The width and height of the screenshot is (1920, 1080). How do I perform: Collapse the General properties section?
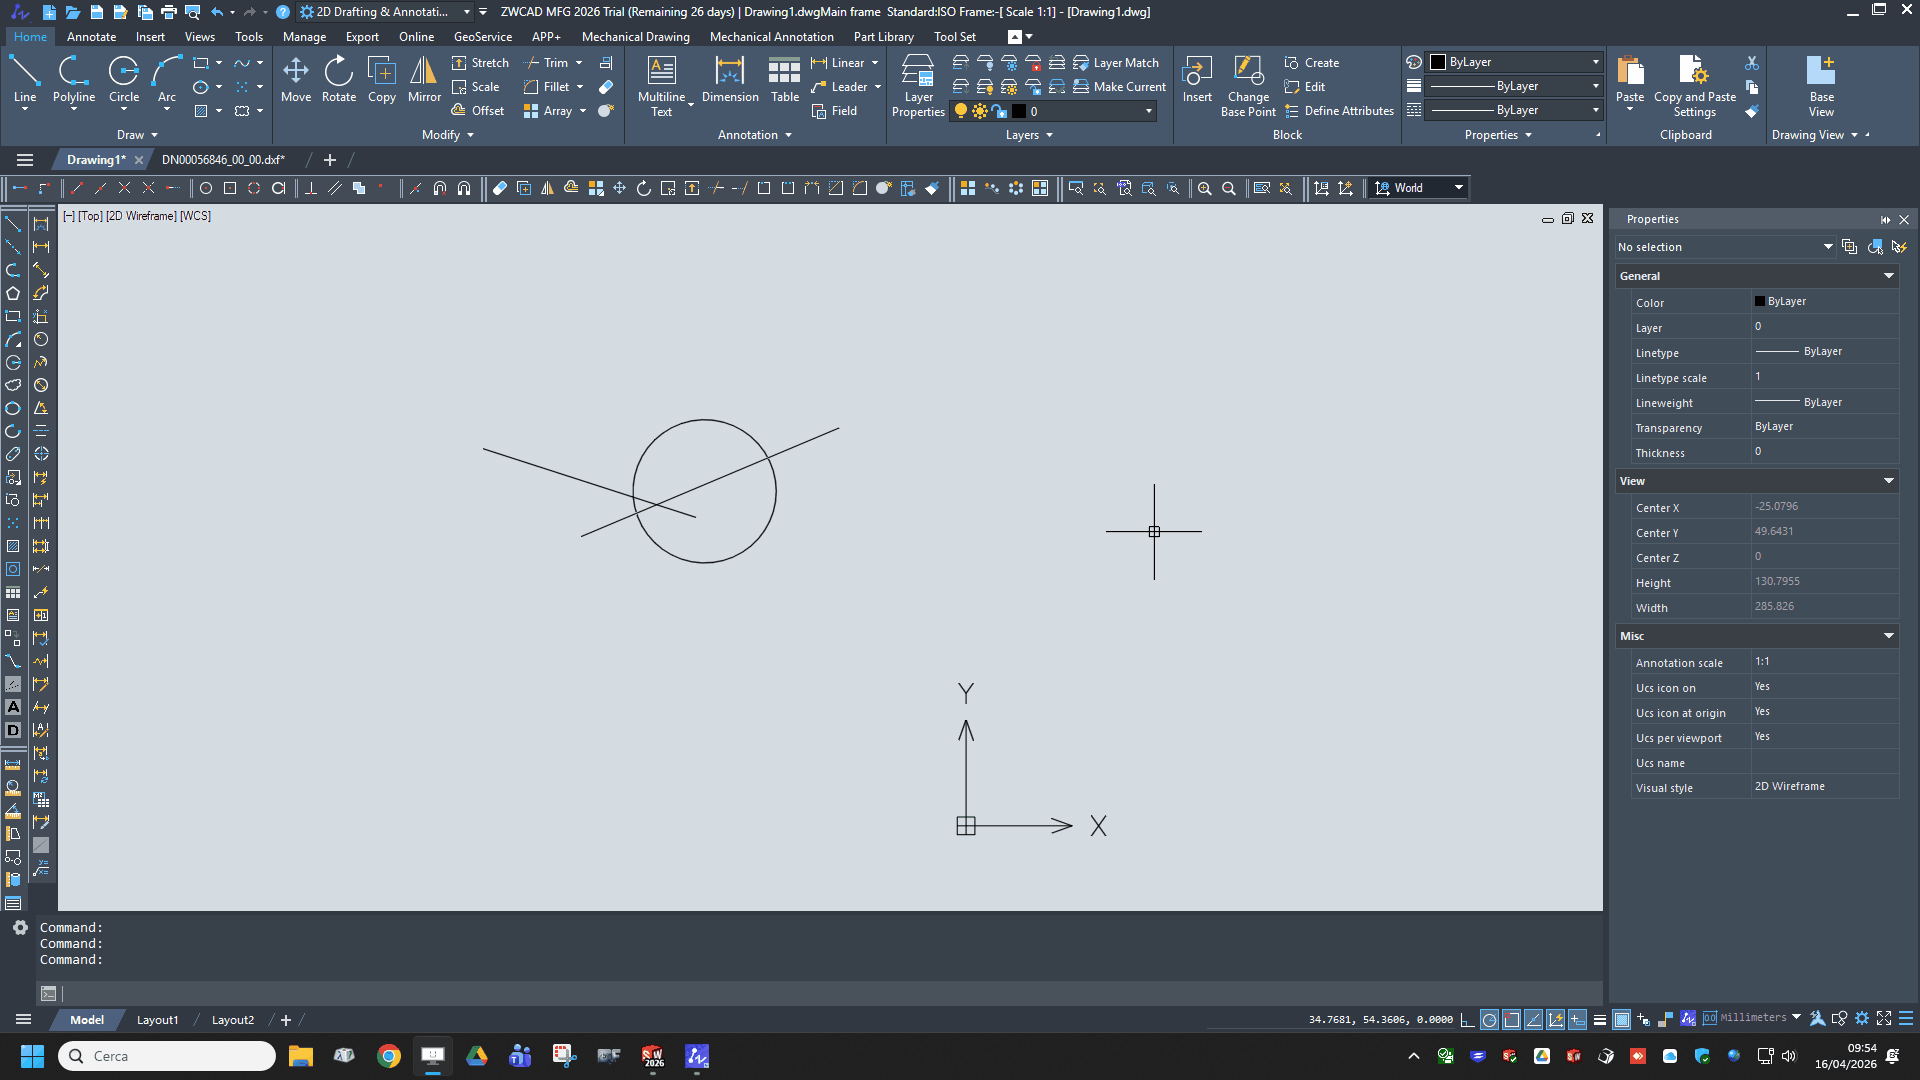point(1888,276)
